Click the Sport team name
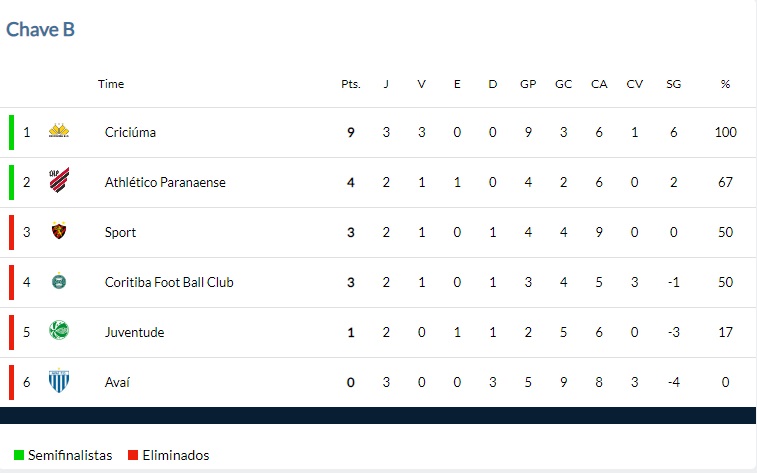The image size is (757, 473). coord(120,233)
